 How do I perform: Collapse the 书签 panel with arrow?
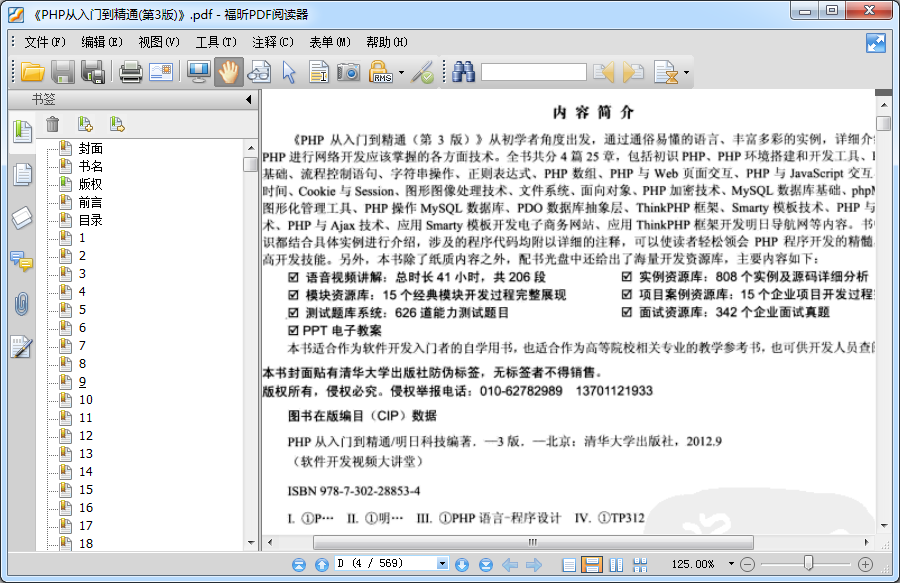pos(249,99)
